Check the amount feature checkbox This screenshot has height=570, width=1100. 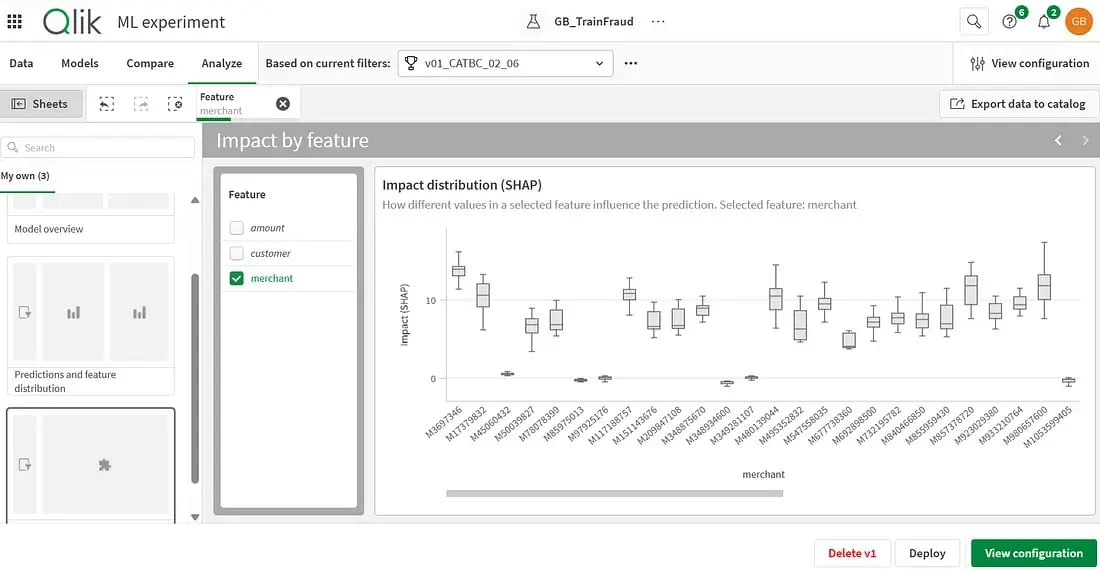click(x=237, y=228)
